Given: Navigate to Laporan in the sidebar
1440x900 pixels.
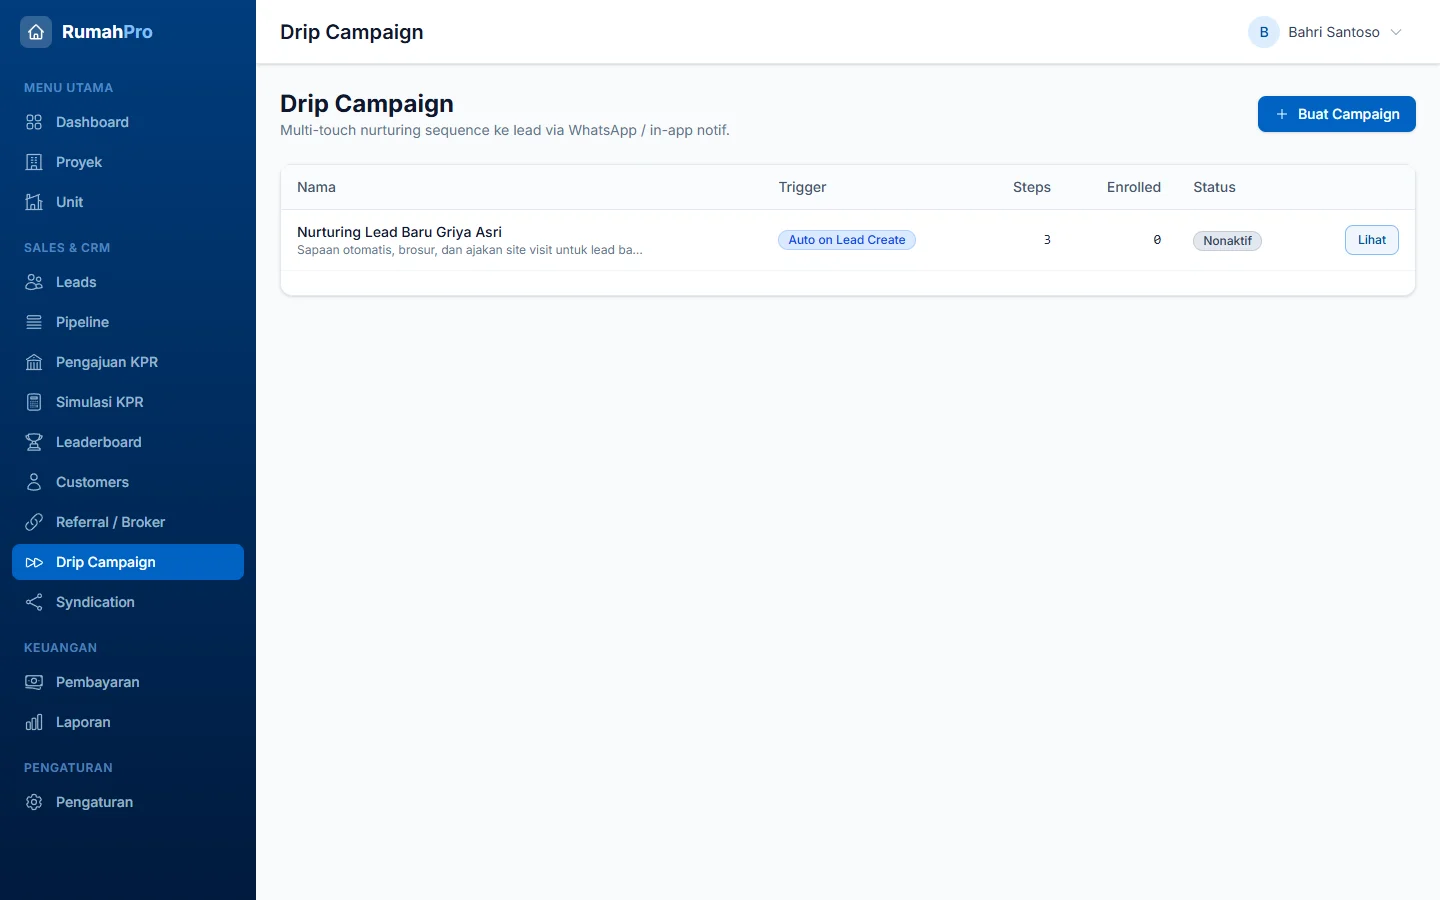Looking at the screenshot, I should (128, 722).
